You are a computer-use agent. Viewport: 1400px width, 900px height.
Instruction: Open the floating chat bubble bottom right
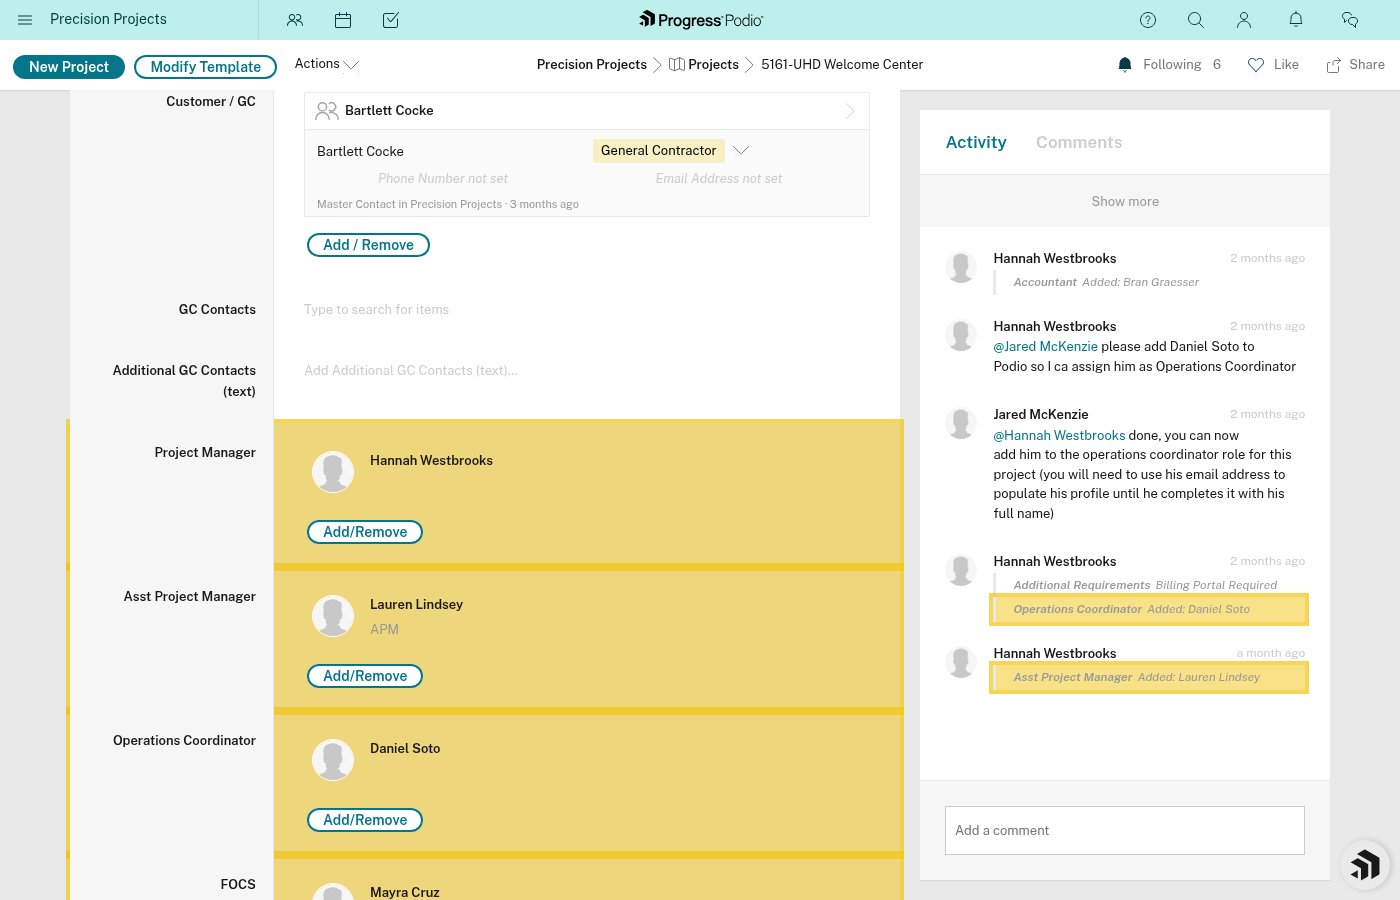pyautogui.click(x=1364, y=864)
